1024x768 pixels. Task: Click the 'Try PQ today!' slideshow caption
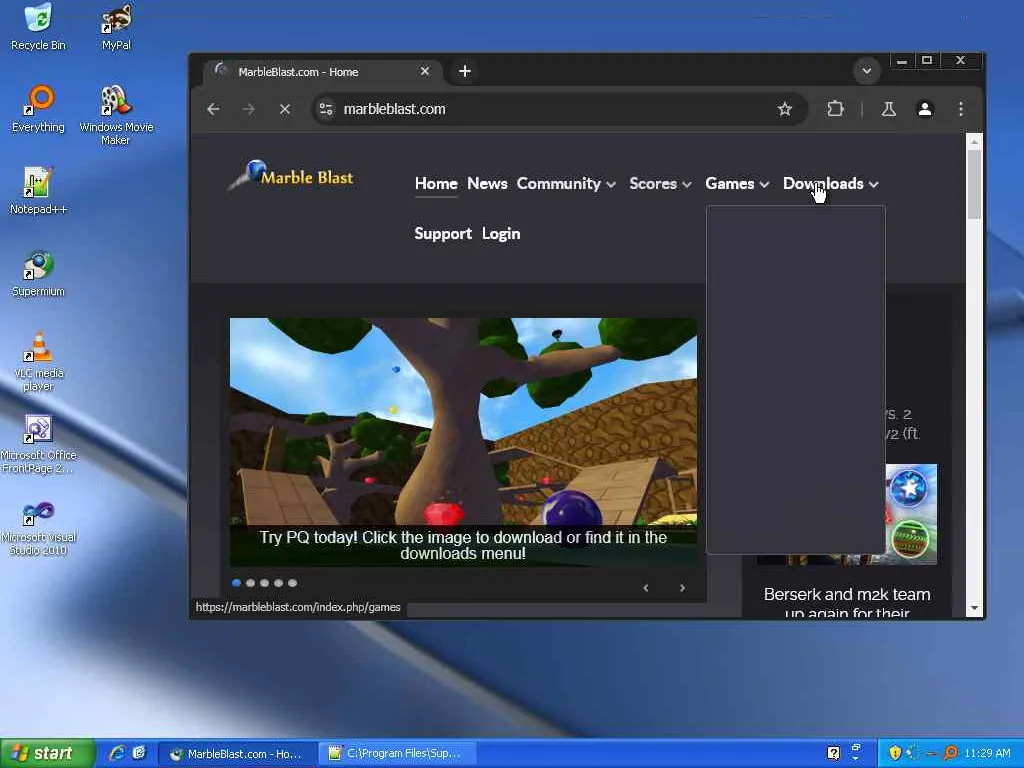click(x=463, y=545)
